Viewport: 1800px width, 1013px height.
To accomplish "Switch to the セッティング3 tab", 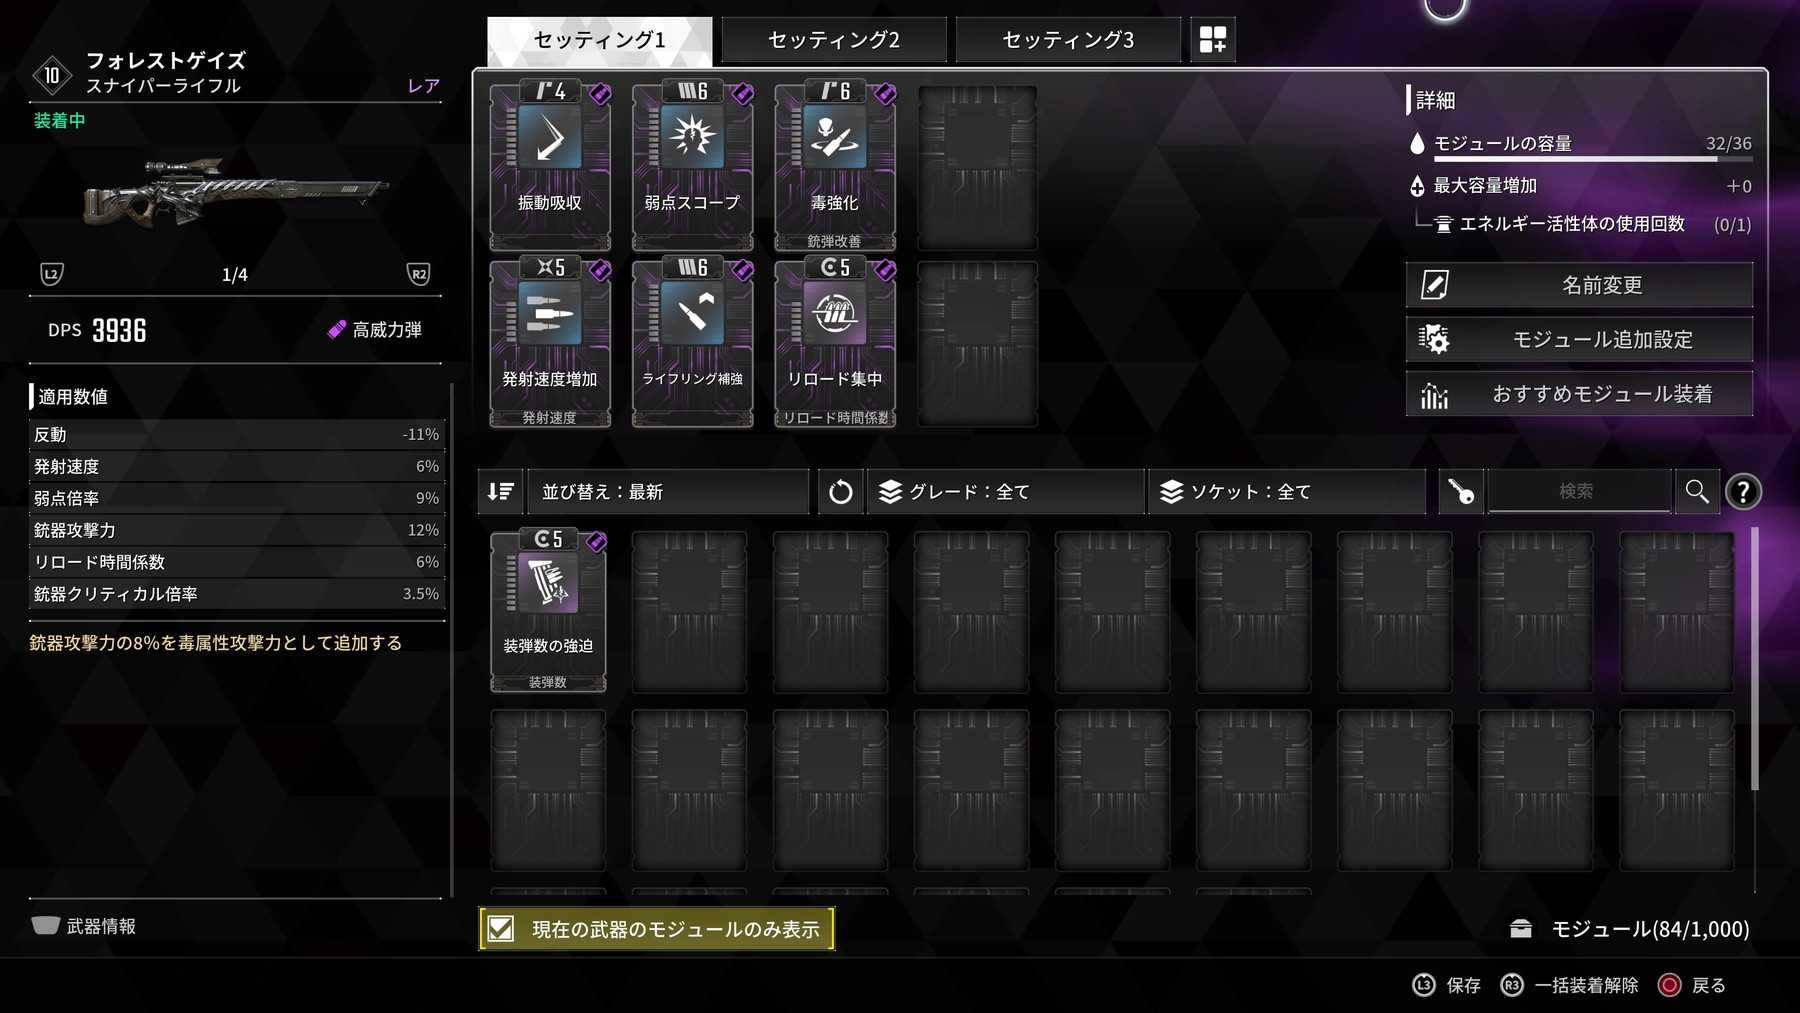I will 1068,40.
